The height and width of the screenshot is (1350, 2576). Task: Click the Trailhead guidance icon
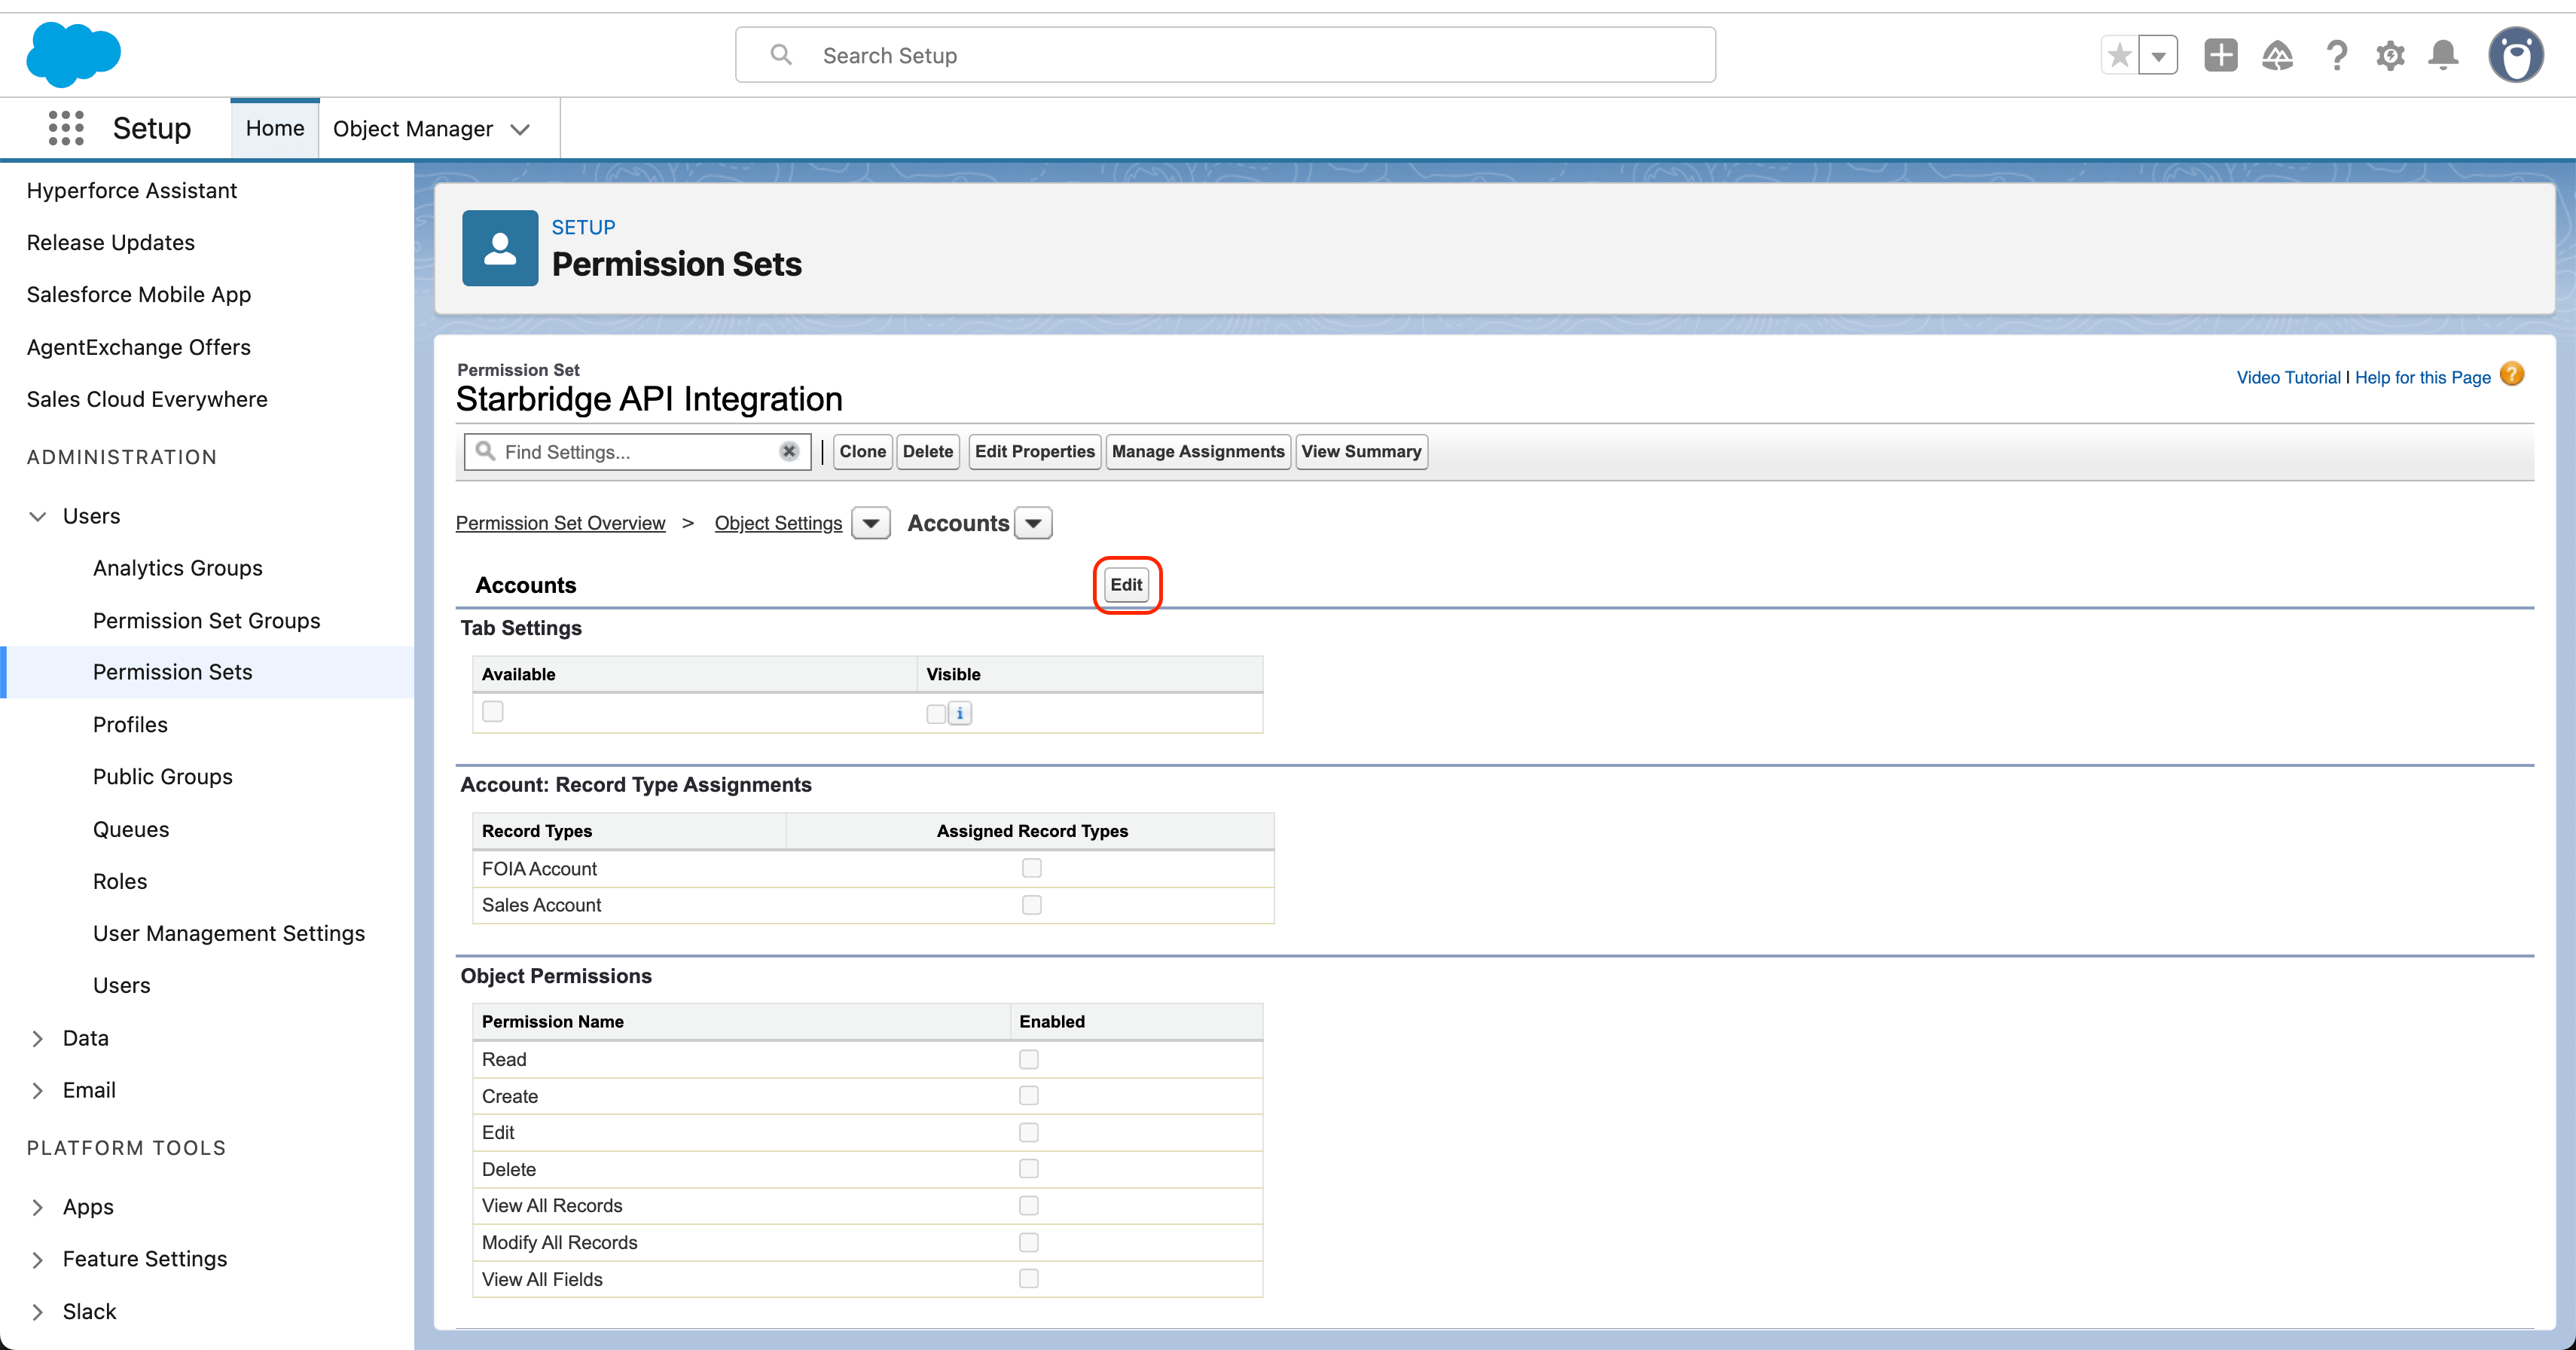click(2277, 55)
